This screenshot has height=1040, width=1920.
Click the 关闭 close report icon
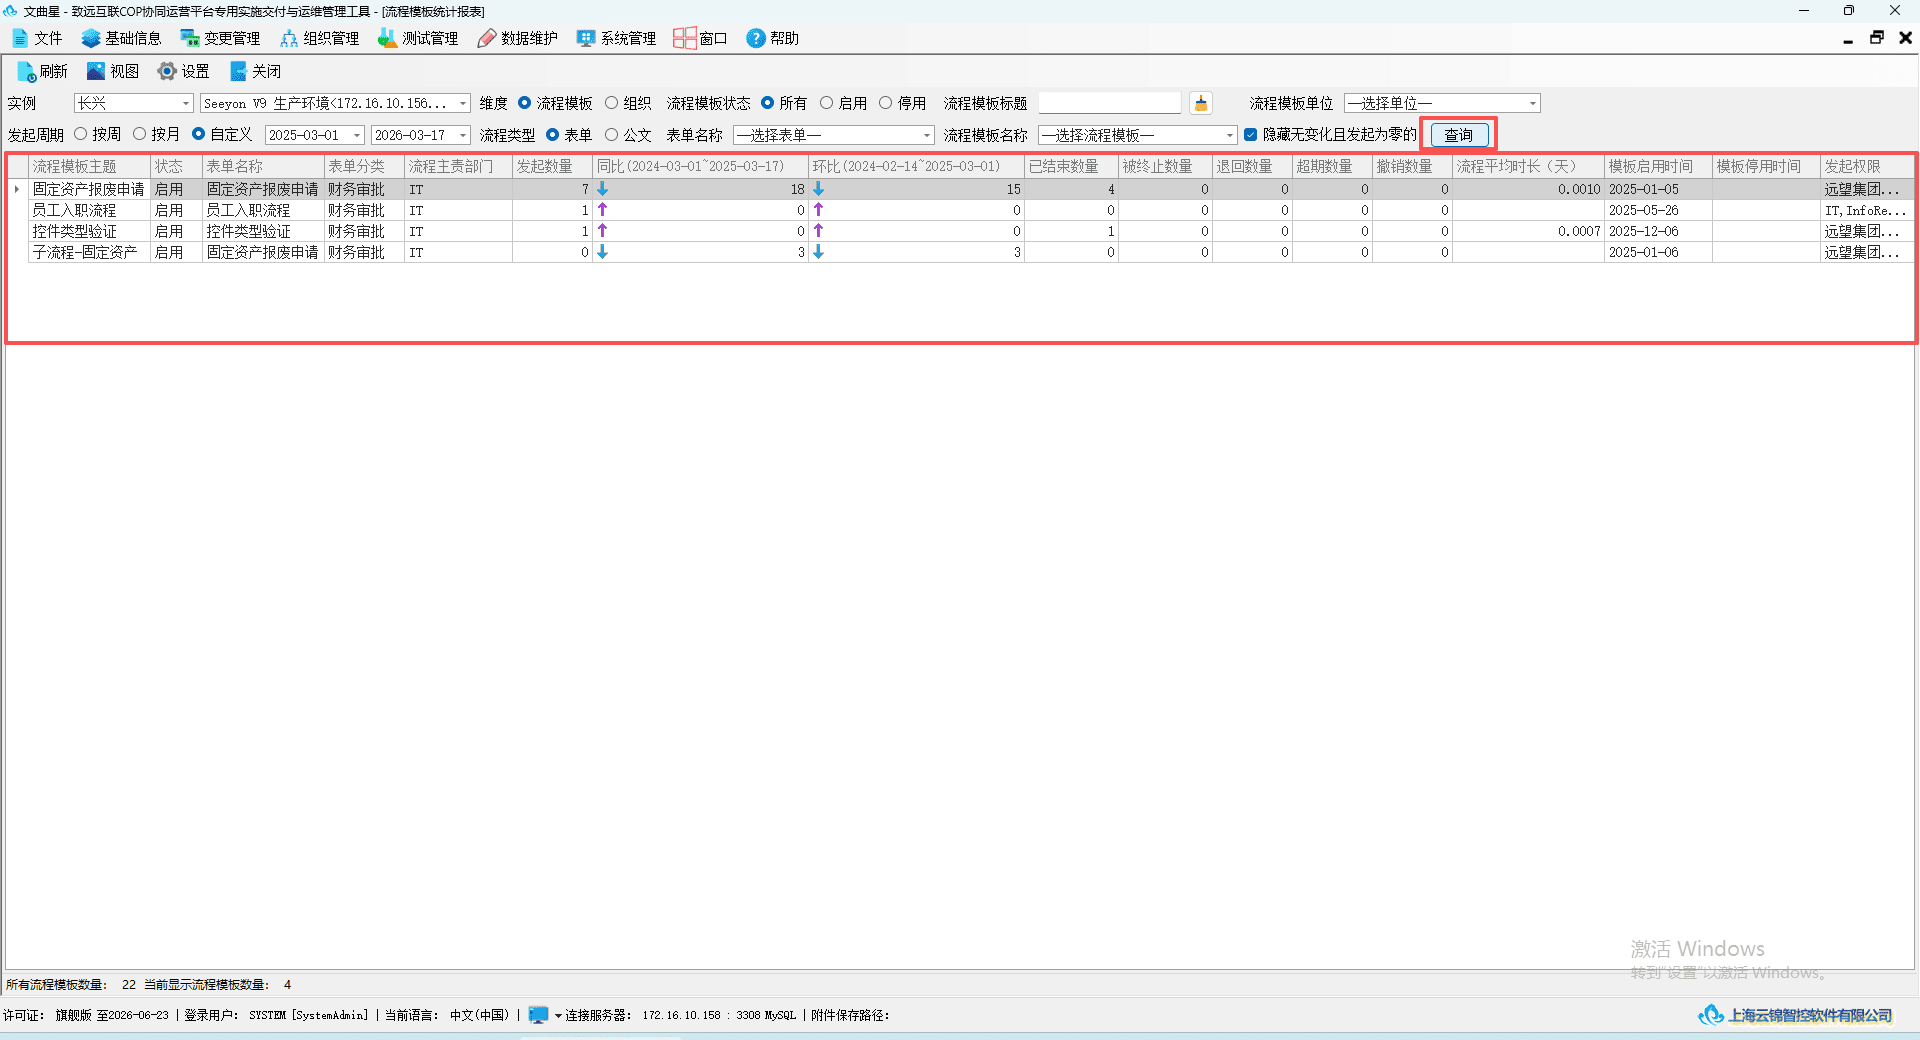tap(238, 71)
